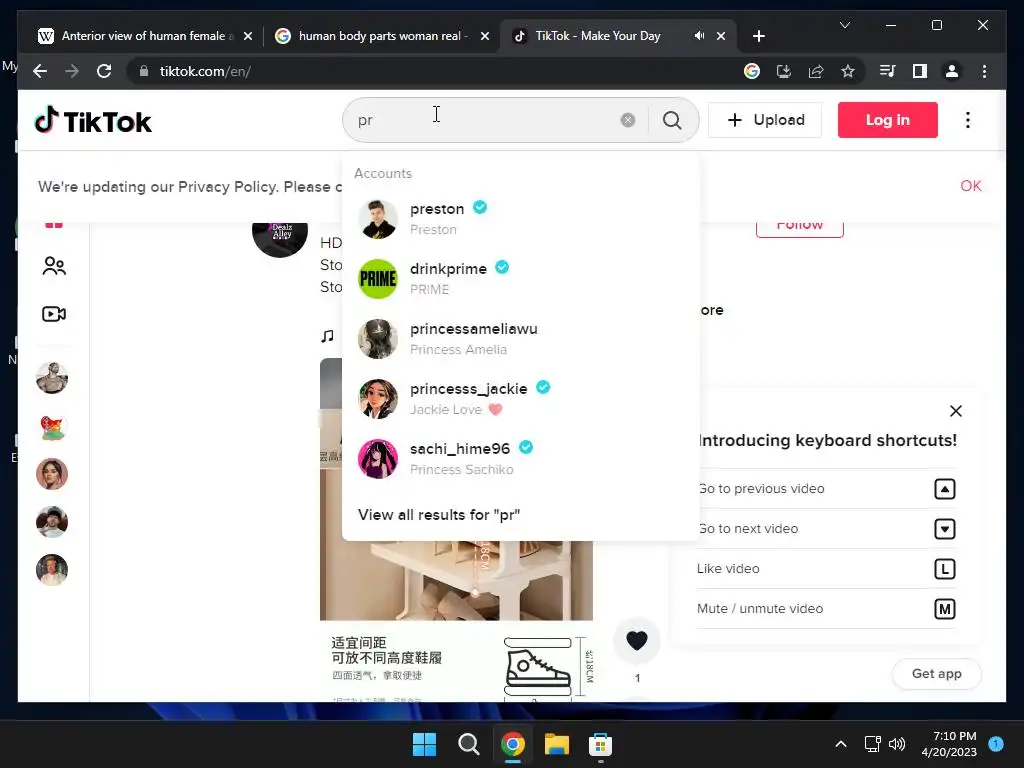This screenshot has width=1024, height=768.
Task: Open Microsoft Store from taskbar
Action: pyautogui.click(x=600, y=744)
